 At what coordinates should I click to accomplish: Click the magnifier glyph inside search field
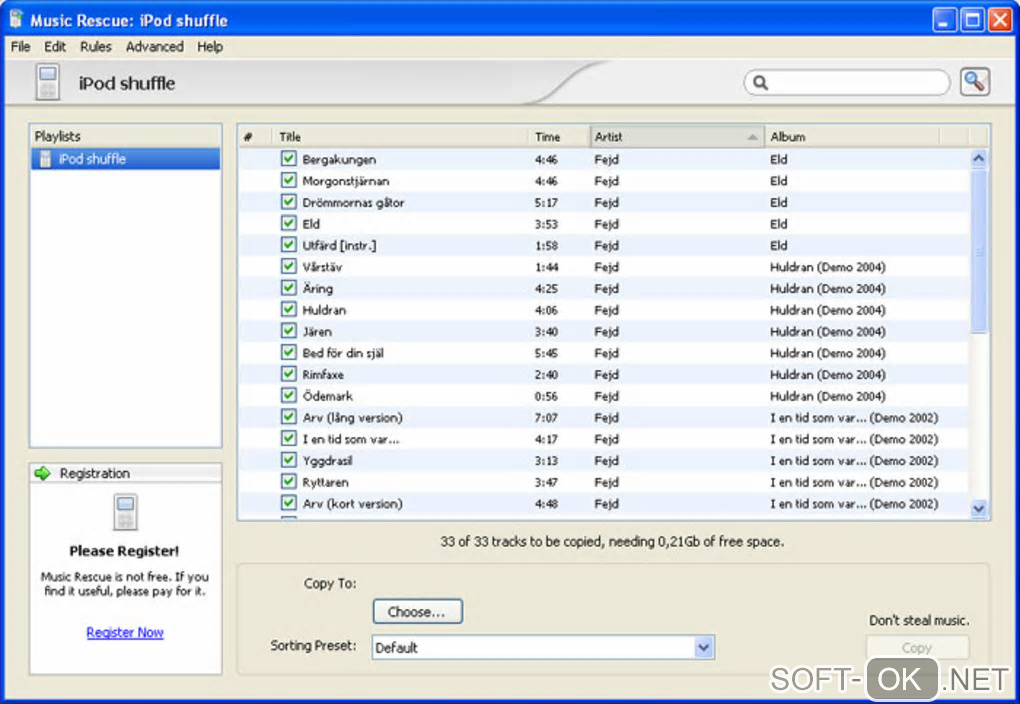tap(760, 83)
